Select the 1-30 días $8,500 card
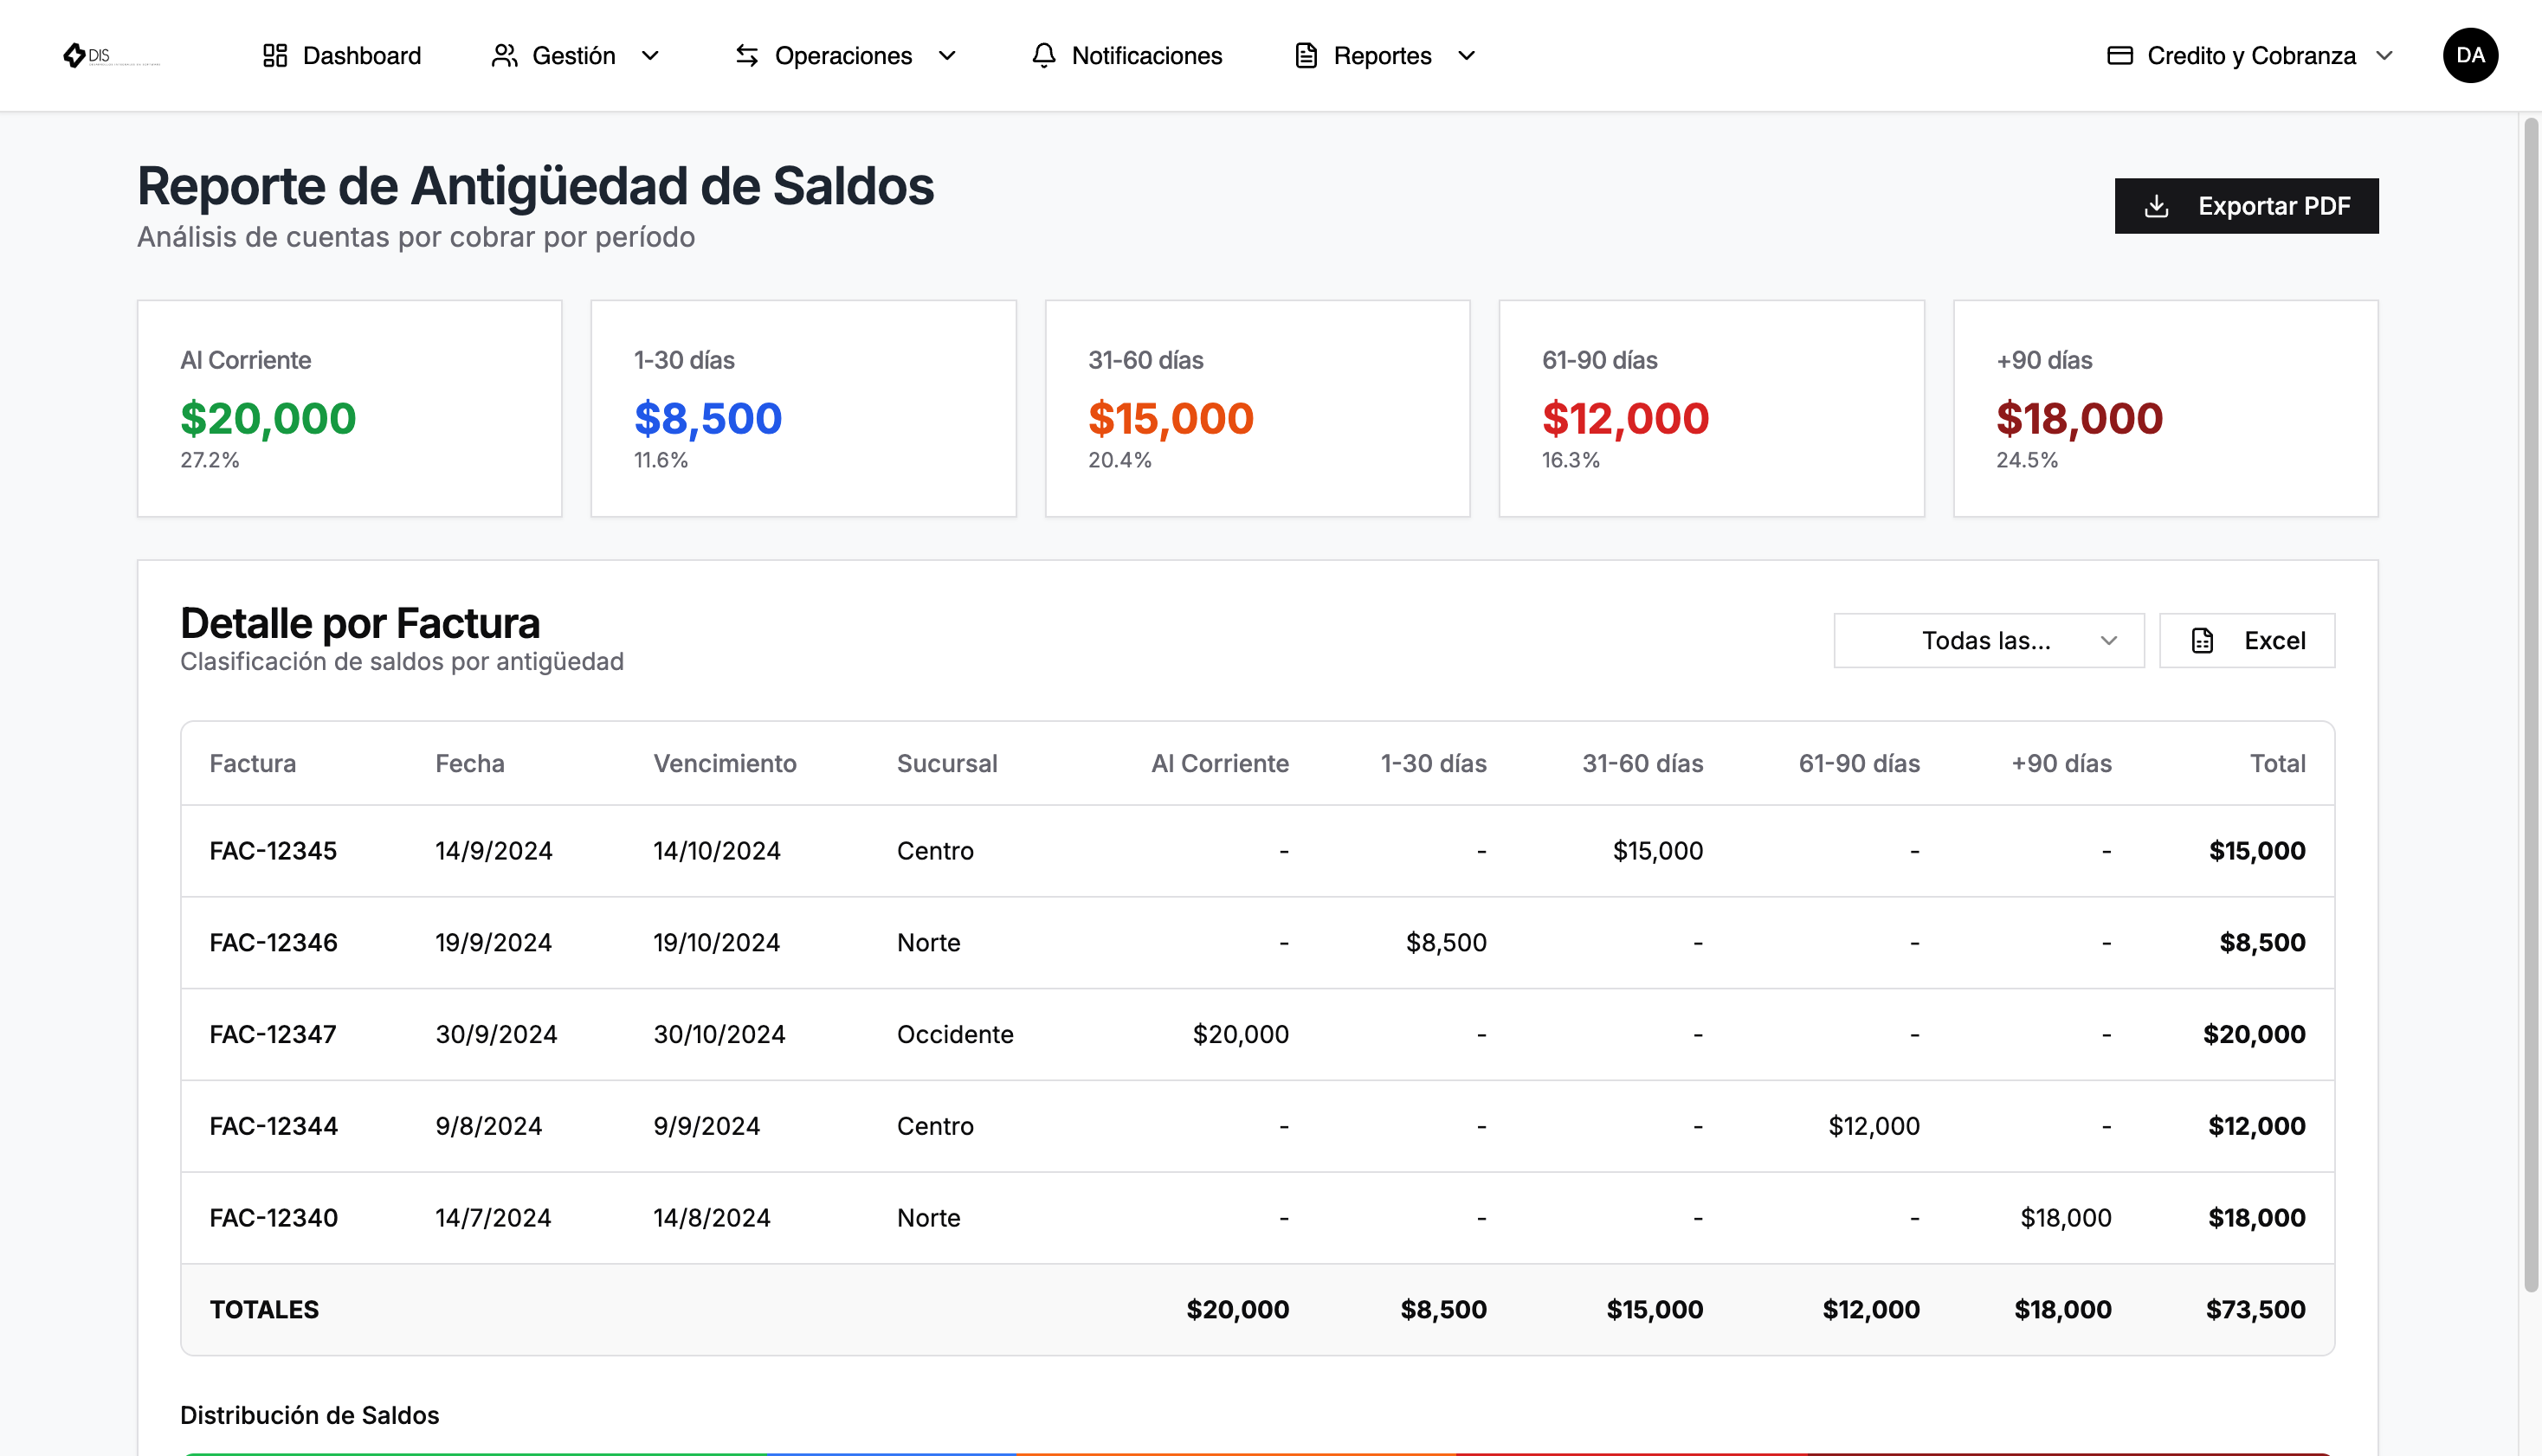This screenshot has height=1456, width=2542. point(804,408)
